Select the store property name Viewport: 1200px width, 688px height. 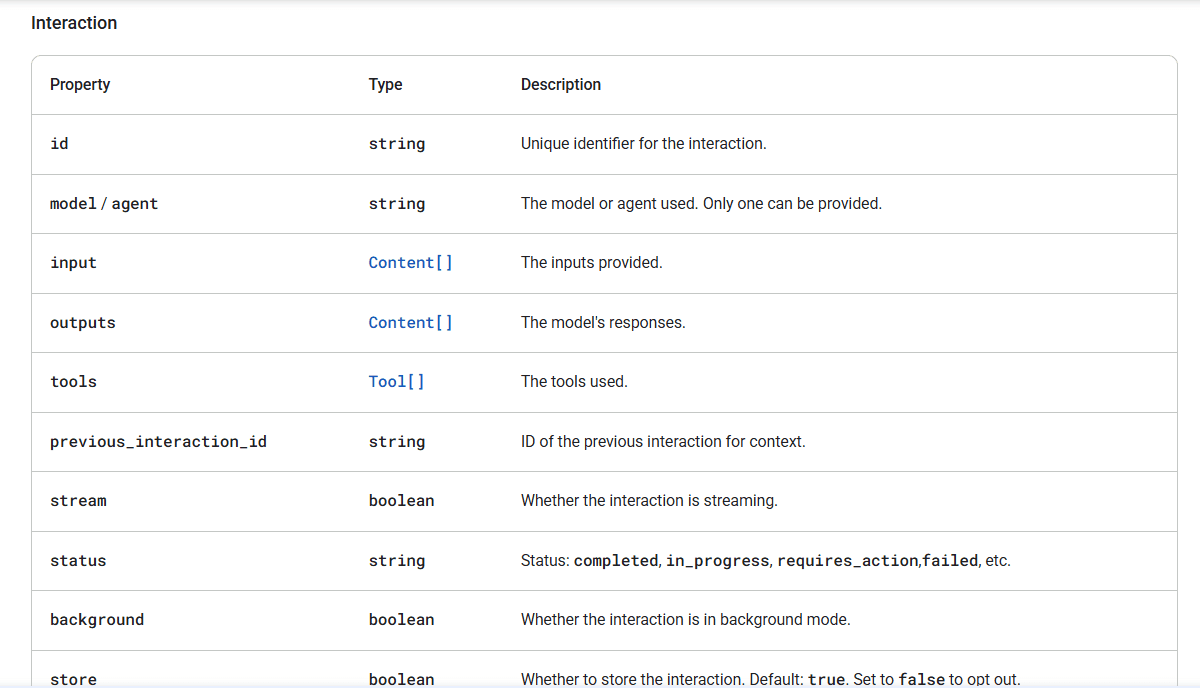73,678
